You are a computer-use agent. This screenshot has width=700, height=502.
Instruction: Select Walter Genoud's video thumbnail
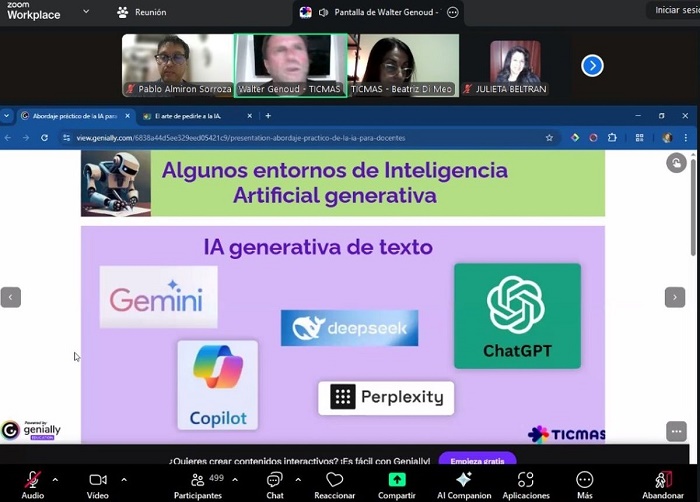(x=290, y=65)
